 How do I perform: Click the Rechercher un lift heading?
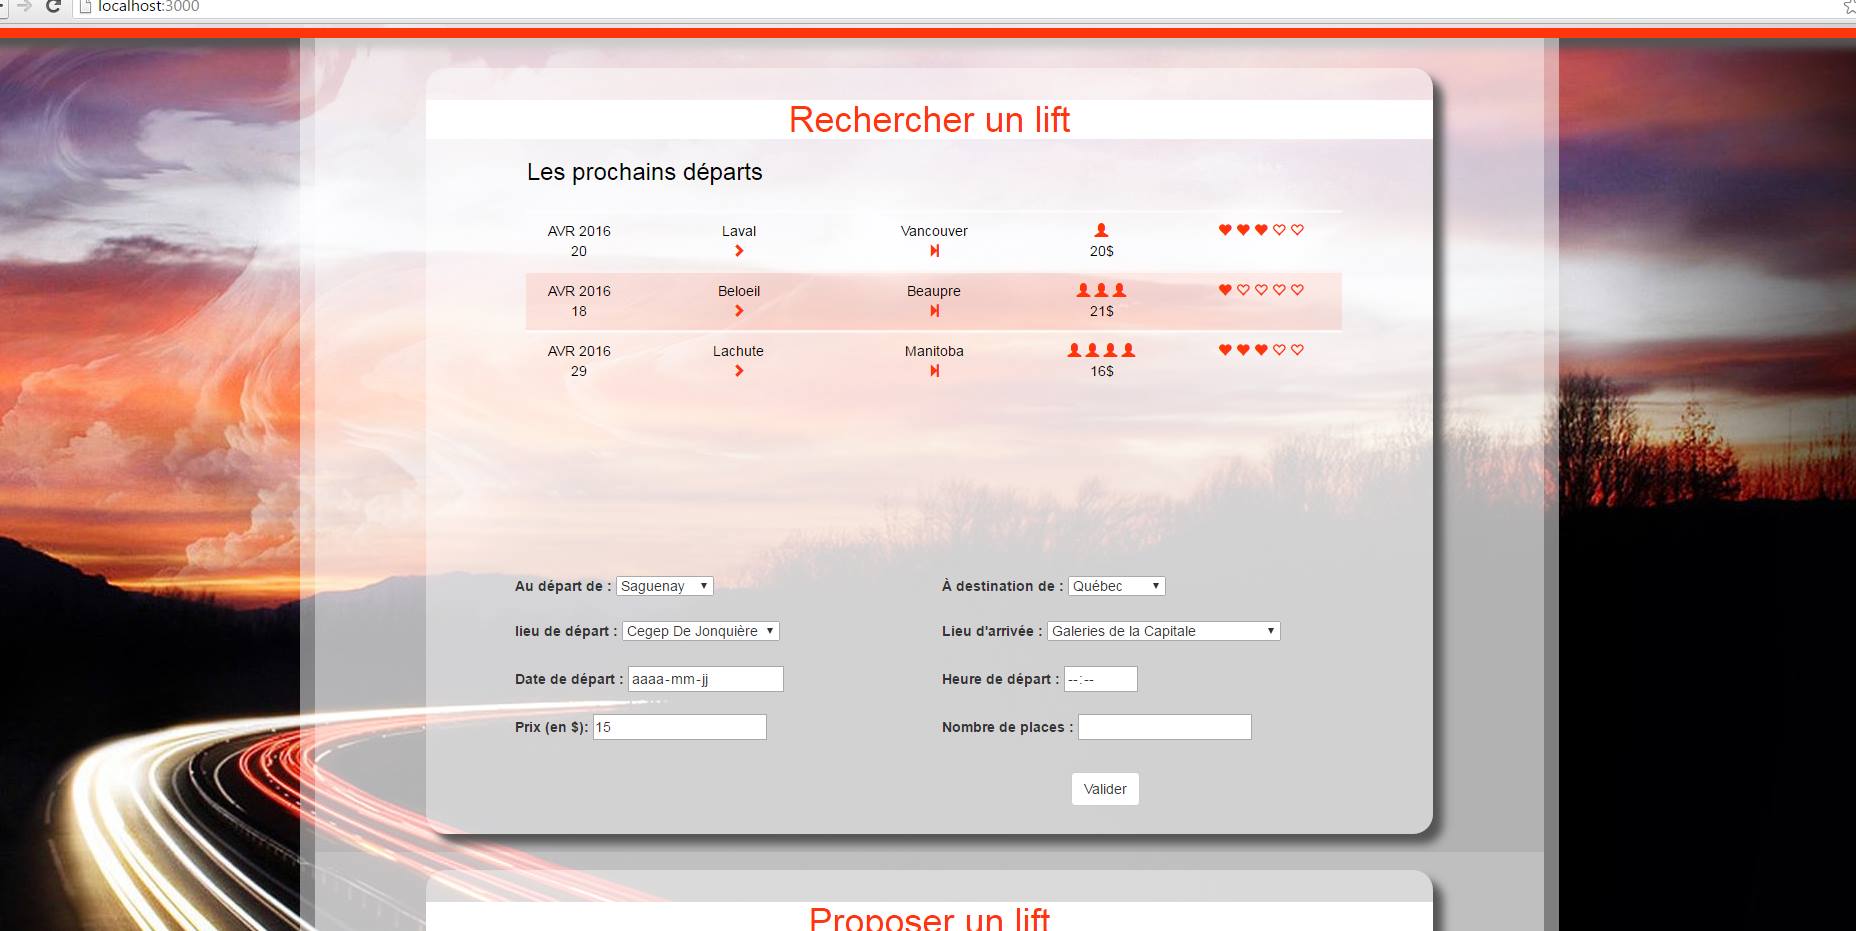[929, 120]
